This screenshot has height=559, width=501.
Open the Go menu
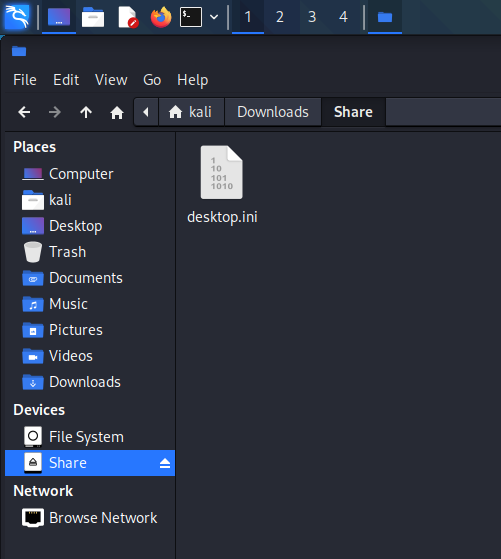click(x=152, y=80)
